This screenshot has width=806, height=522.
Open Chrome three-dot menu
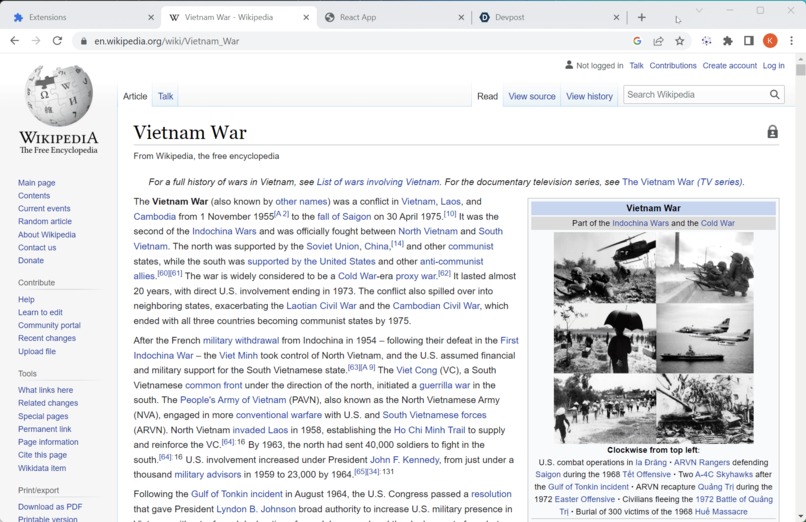(x=791, y=41)
